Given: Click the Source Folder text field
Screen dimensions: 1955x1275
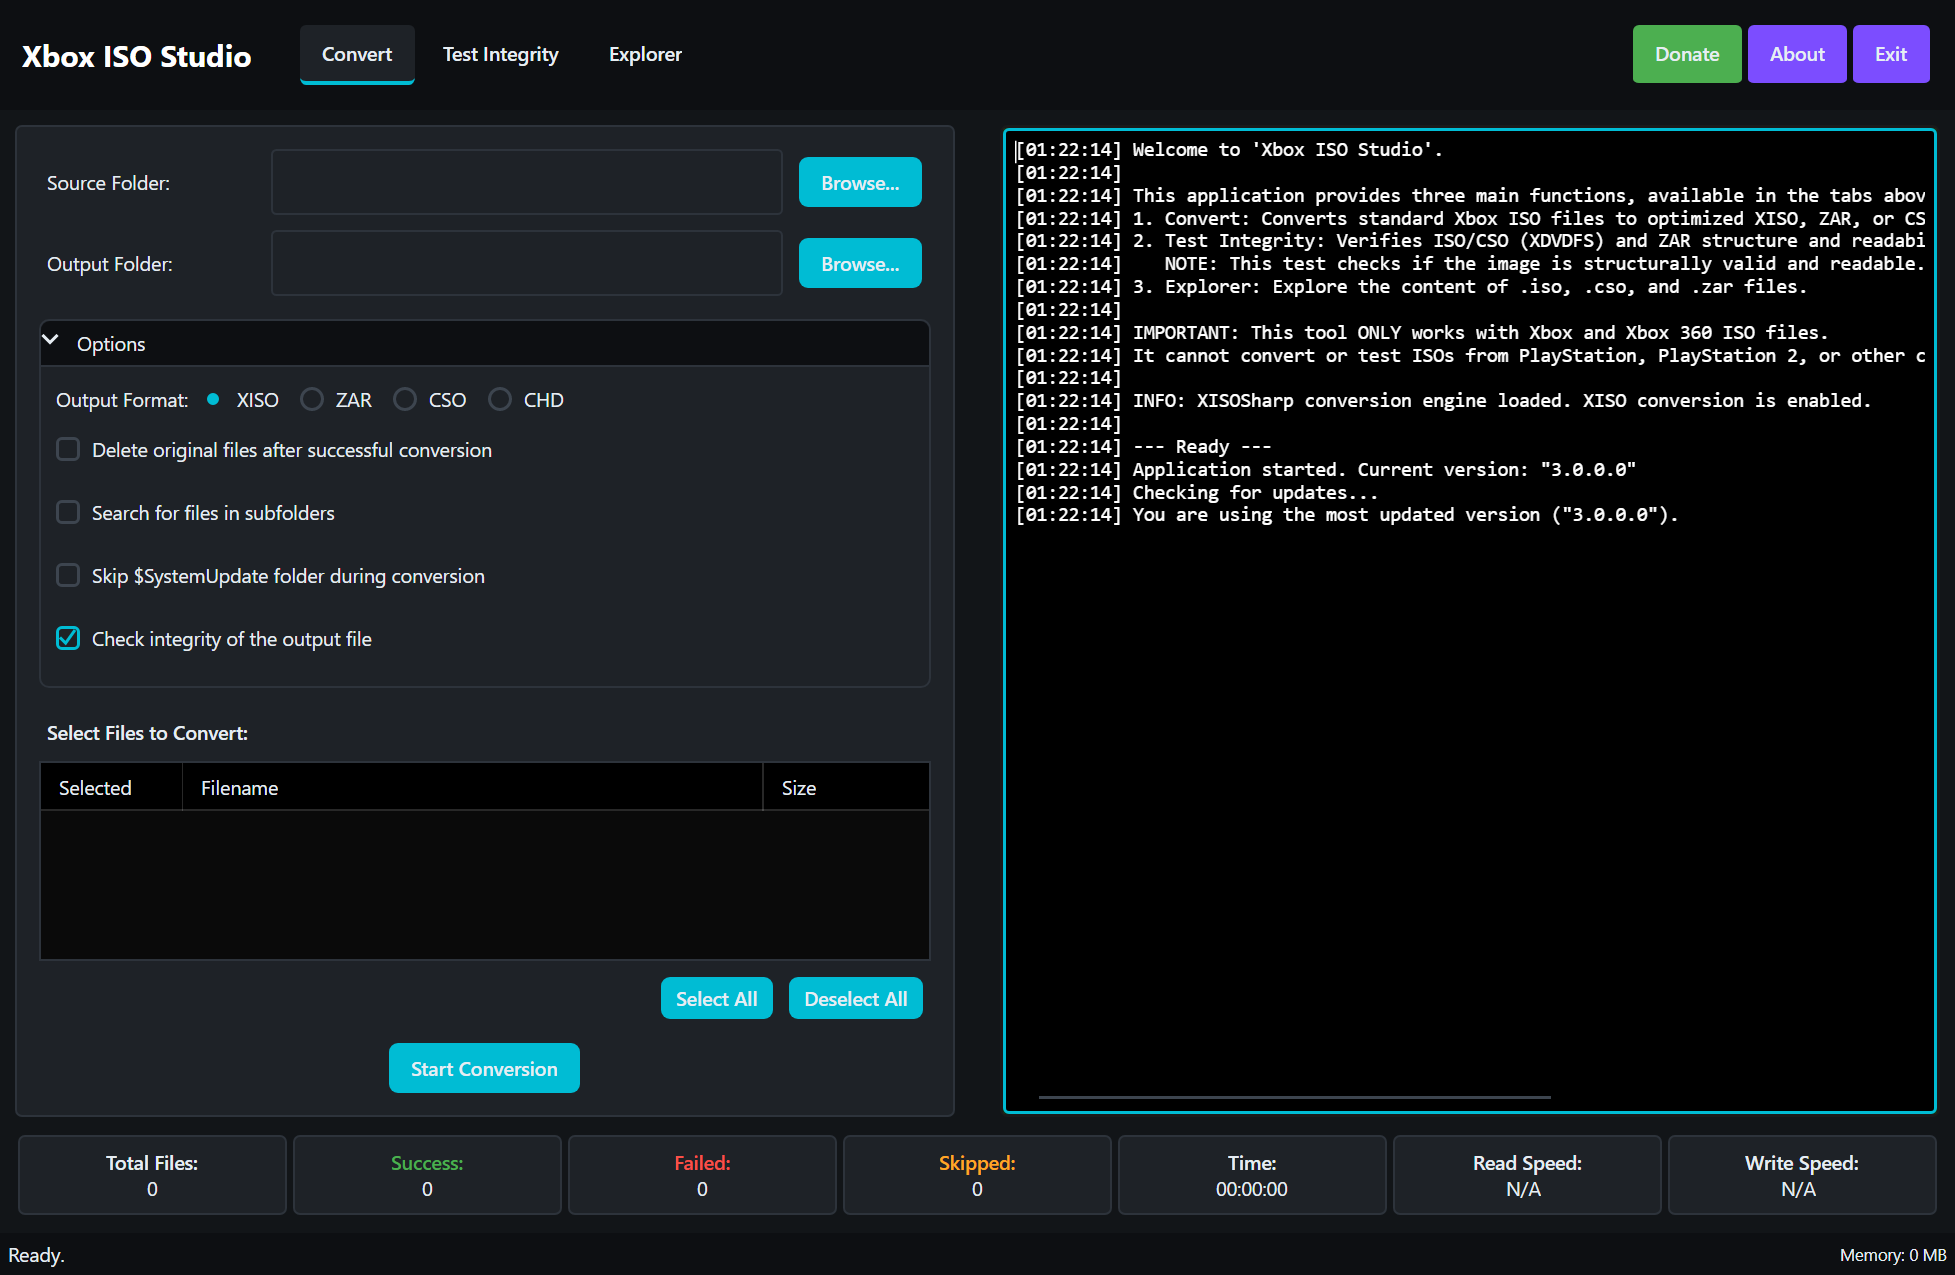Looking at the screenshot, I should (x=527, y=182).
